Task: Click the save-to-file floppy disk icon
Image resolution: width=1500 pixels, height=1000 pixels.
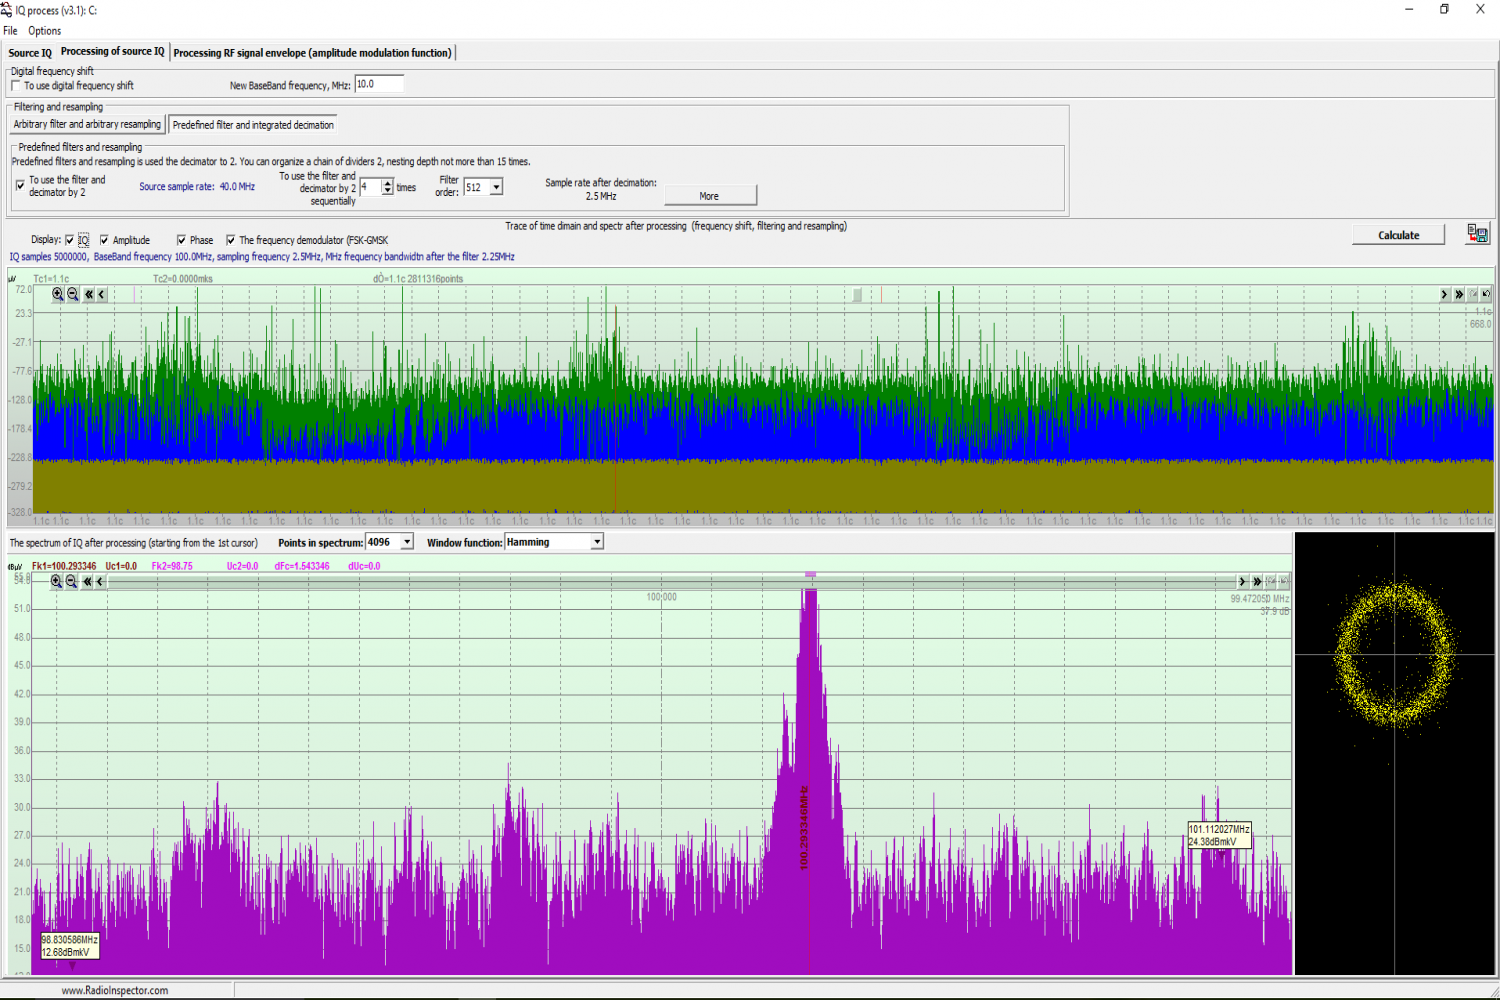Action: 1477,234
